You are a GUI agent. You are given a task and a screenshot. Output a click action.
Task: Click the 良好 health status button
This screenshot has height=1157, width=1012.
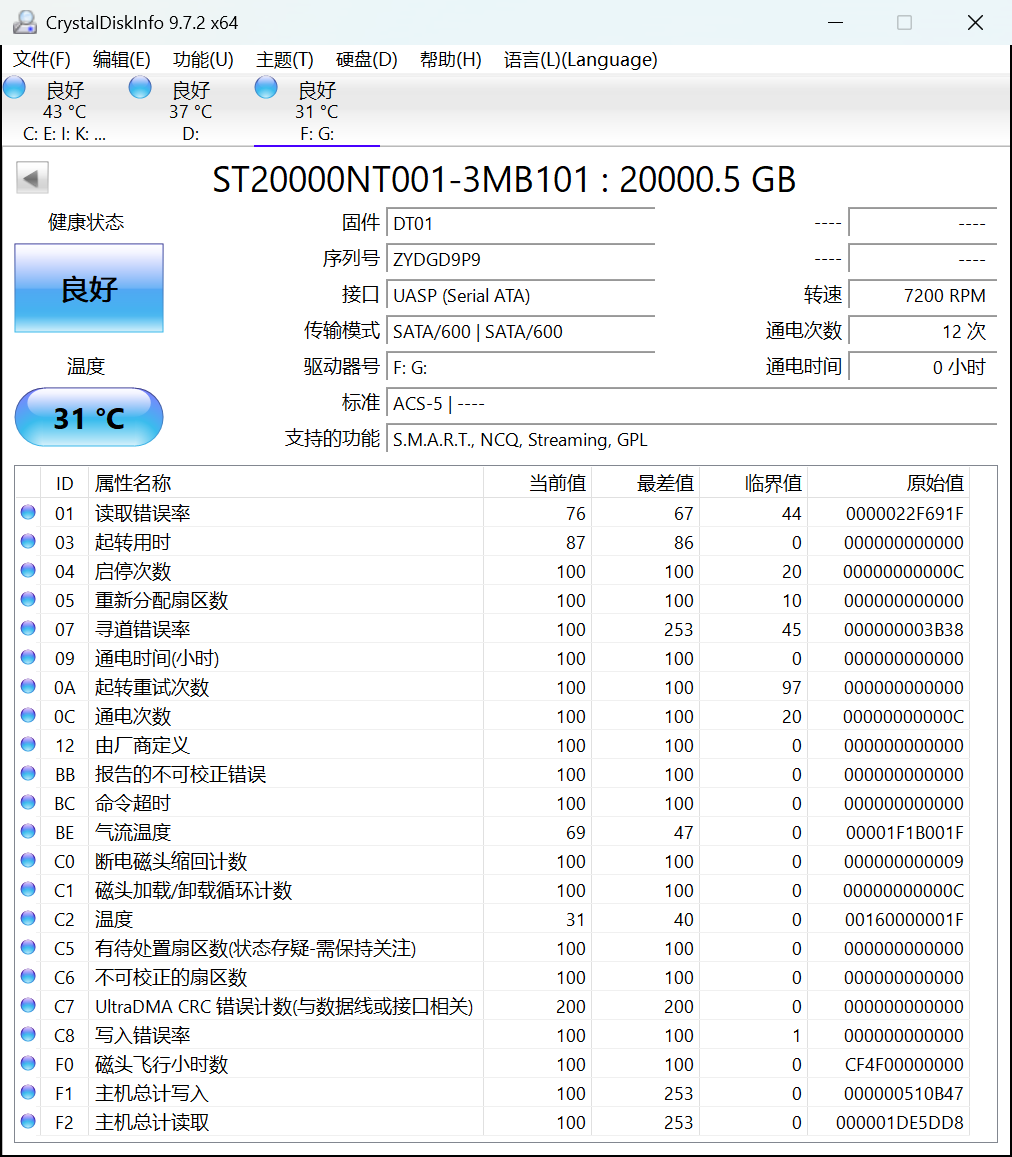tap(89, 288)
